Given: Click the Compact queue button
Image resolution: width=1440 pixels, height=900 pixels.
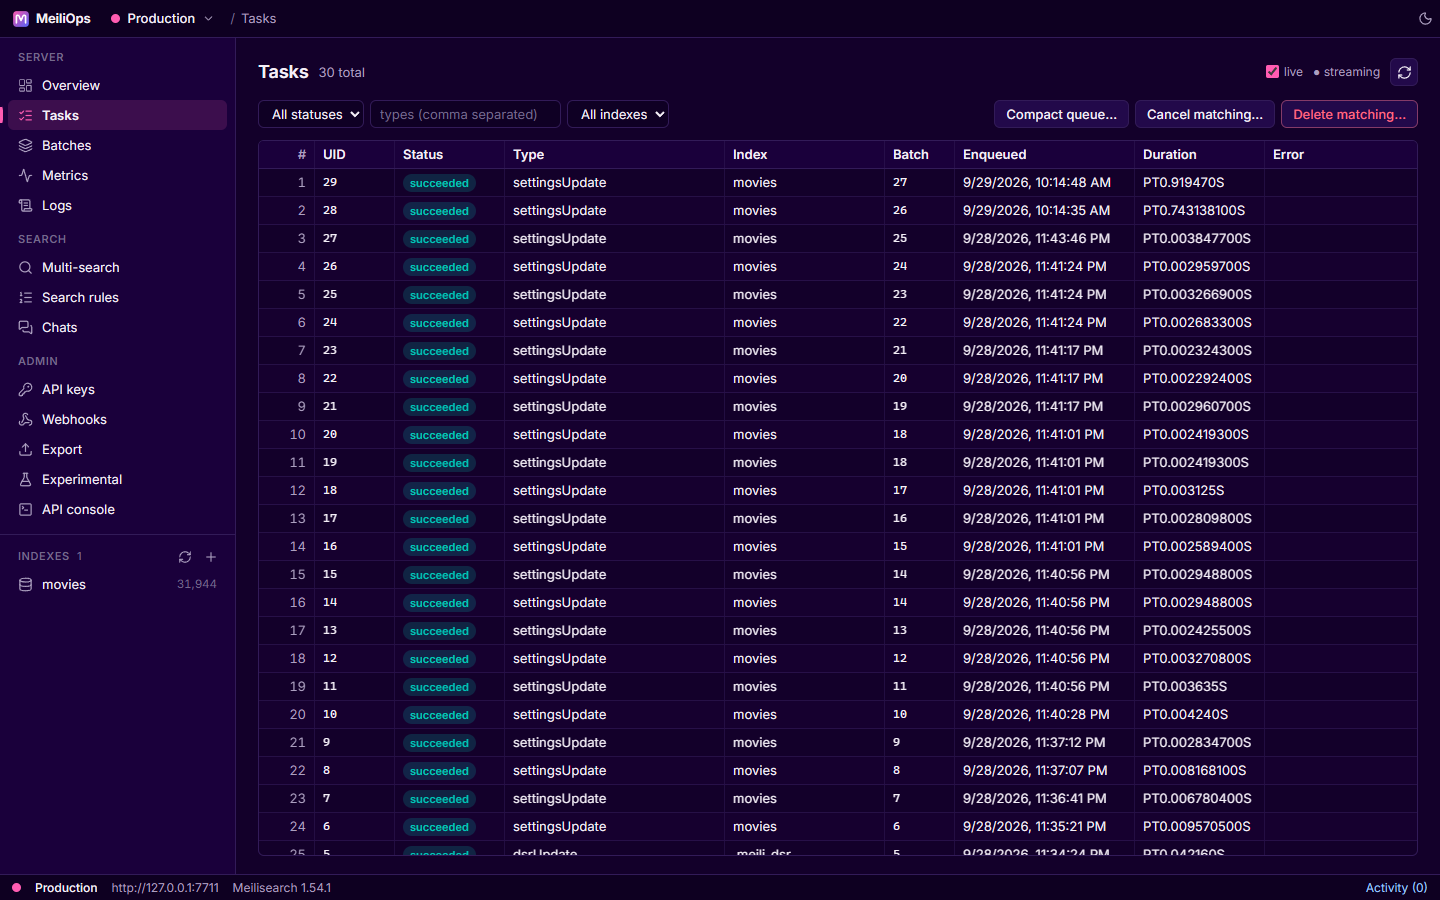Looking at the screenshot, I should (1061, 115).
